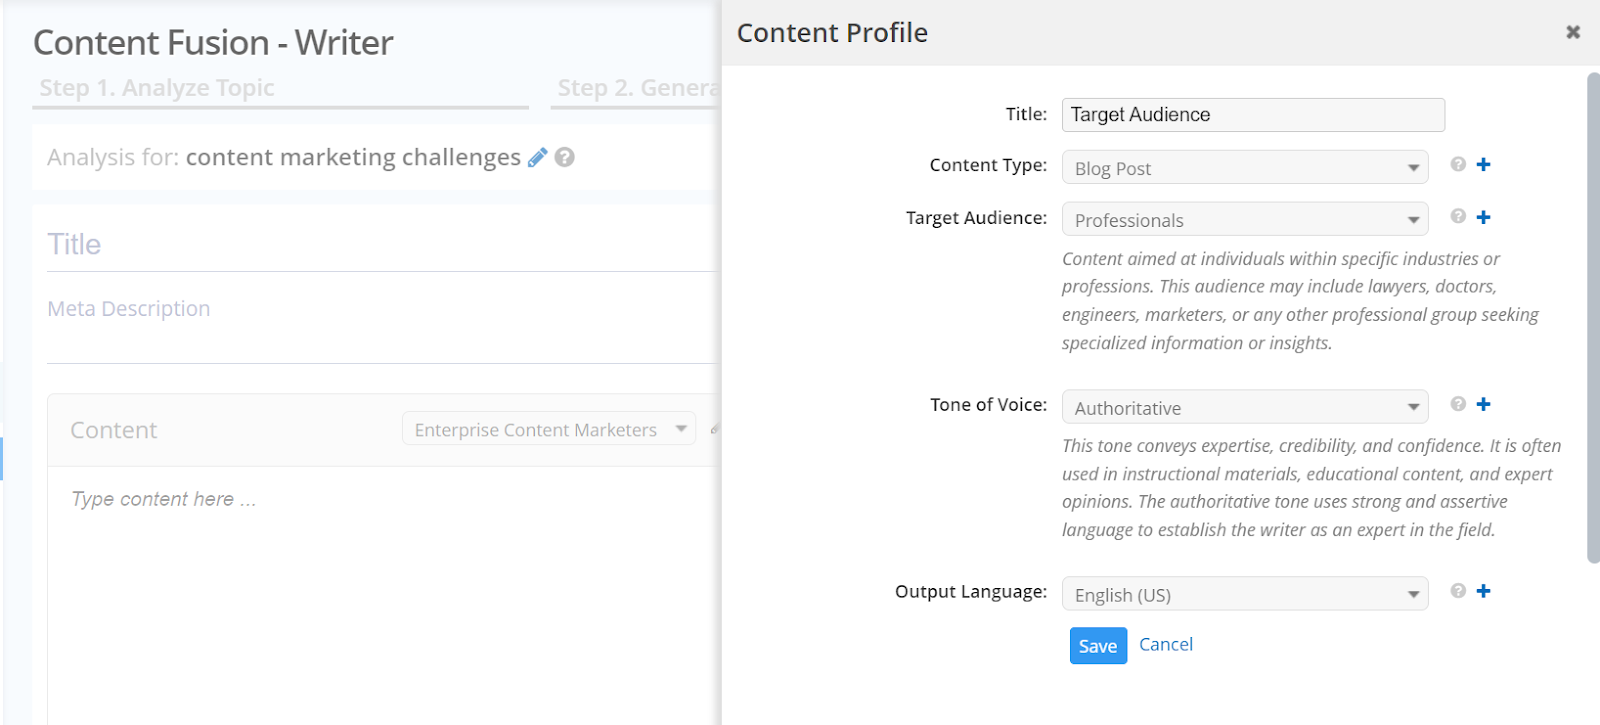Click the pencil icon to edit topic

click(x=538, y=158)
